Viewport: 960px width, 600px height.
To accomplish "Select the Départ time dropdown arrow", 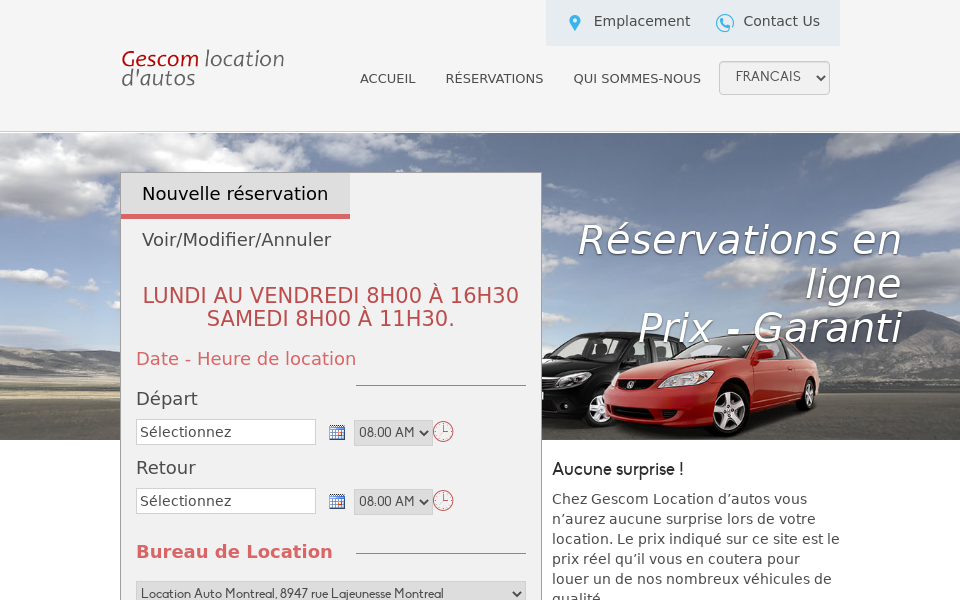I will point(421,433).
